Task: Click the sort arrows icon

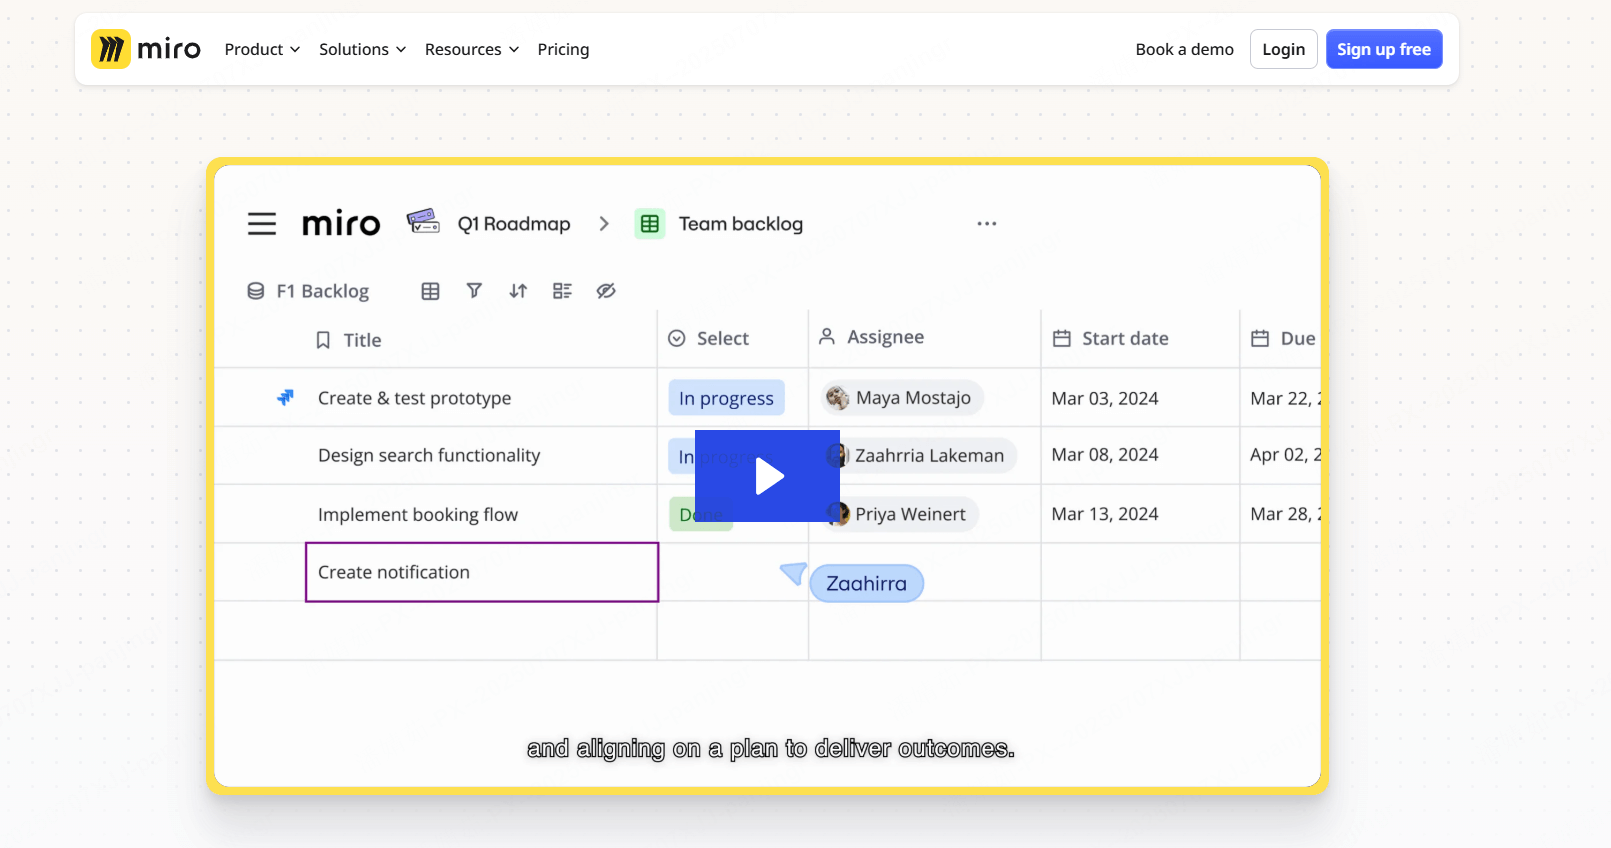Action: (518, 291)
